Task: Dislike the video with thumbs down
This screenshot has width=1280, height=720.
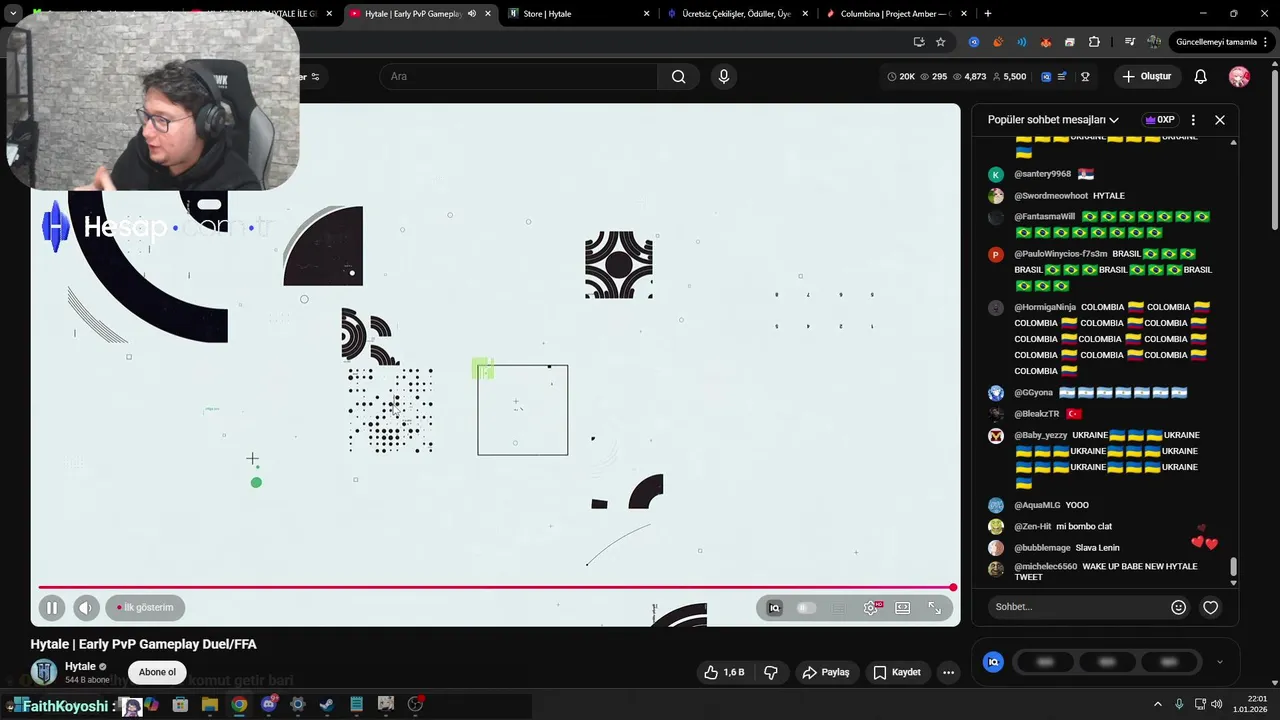Action: pos(771,672)
